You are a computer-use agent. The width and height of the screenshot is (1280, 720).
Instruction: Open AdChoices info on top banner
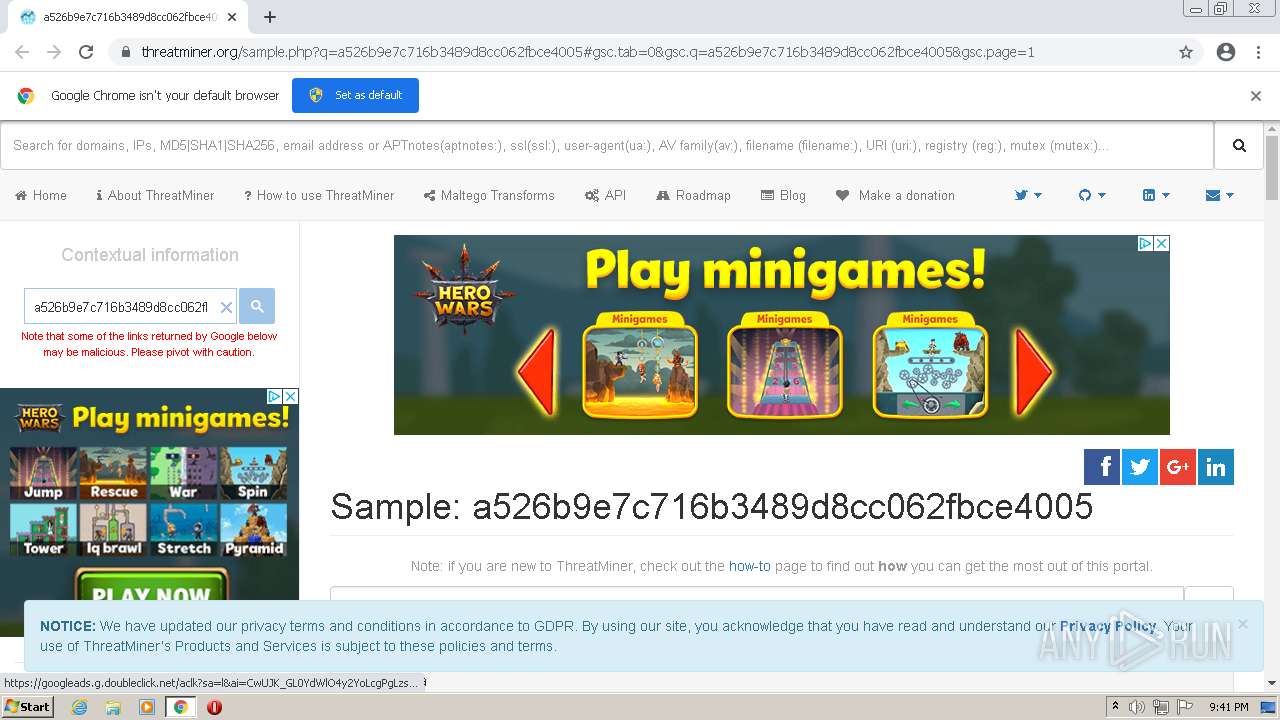pos(1146,243)
